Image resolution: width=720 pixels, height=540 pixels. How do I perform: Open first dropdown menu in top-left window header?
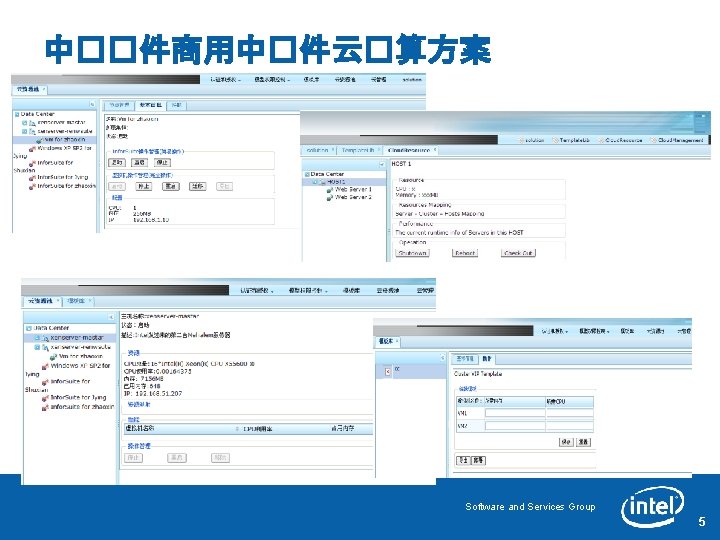[225, 79]
